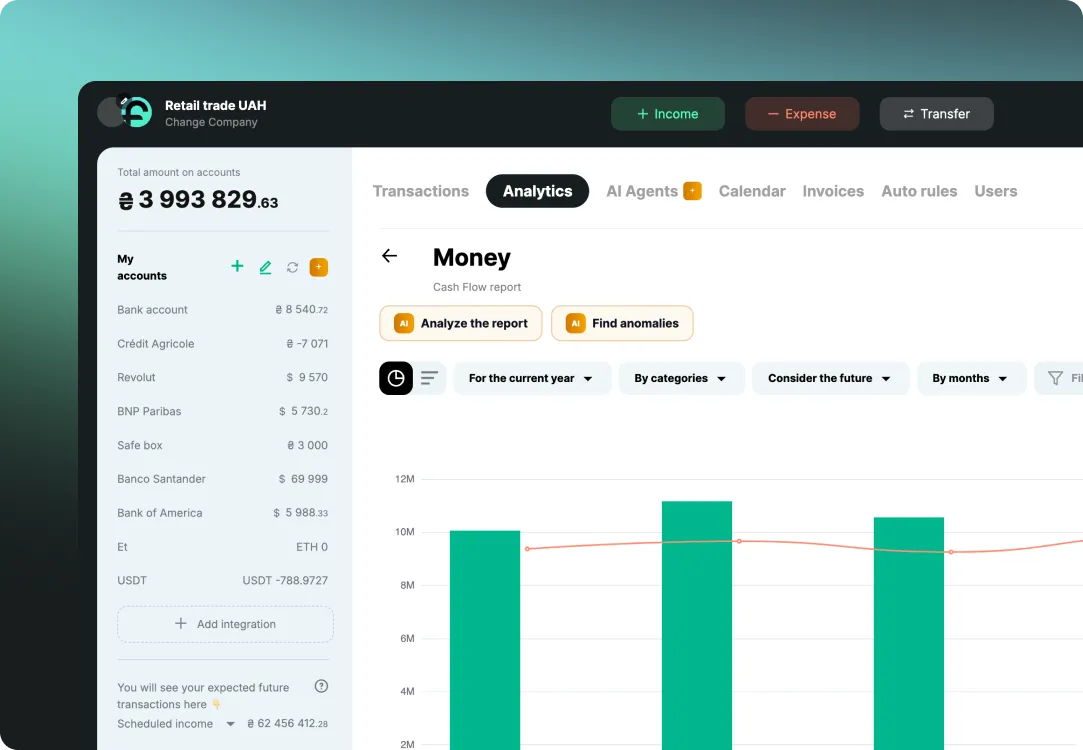The width and height of the screenshot is (1083, 750).
Task: Open the By months dropdown
Action: click(970, 378)
